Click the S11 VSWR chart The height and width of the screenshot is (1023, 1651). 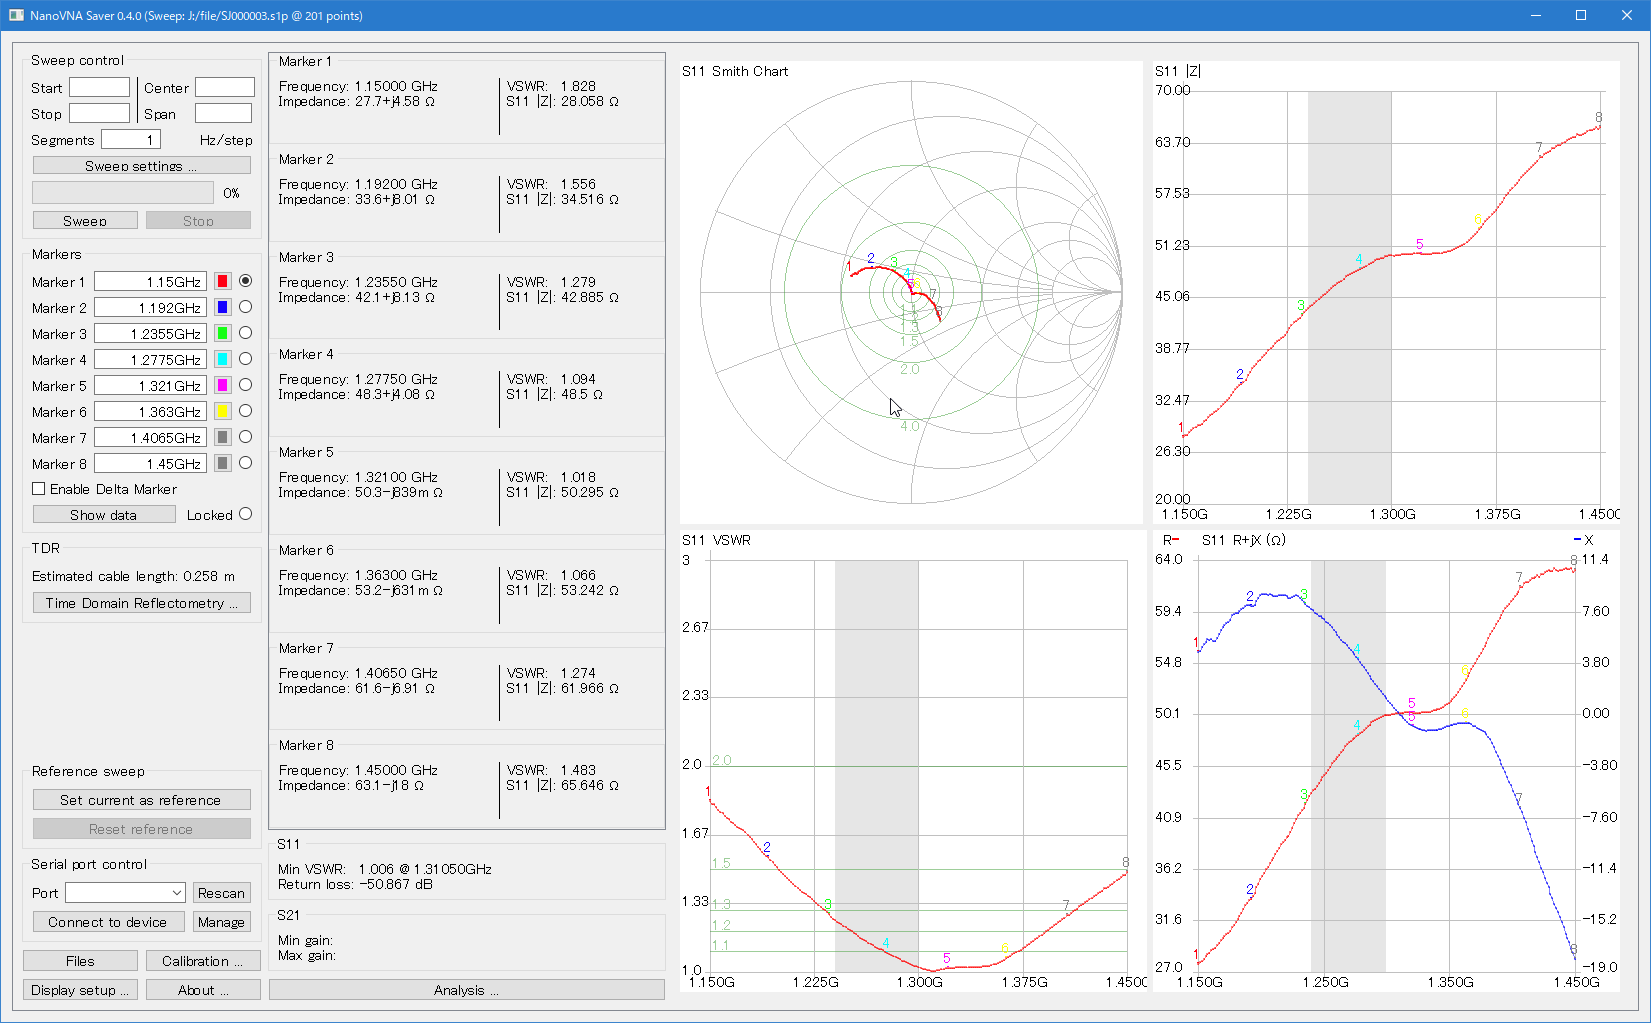click(x=911, y=761)
